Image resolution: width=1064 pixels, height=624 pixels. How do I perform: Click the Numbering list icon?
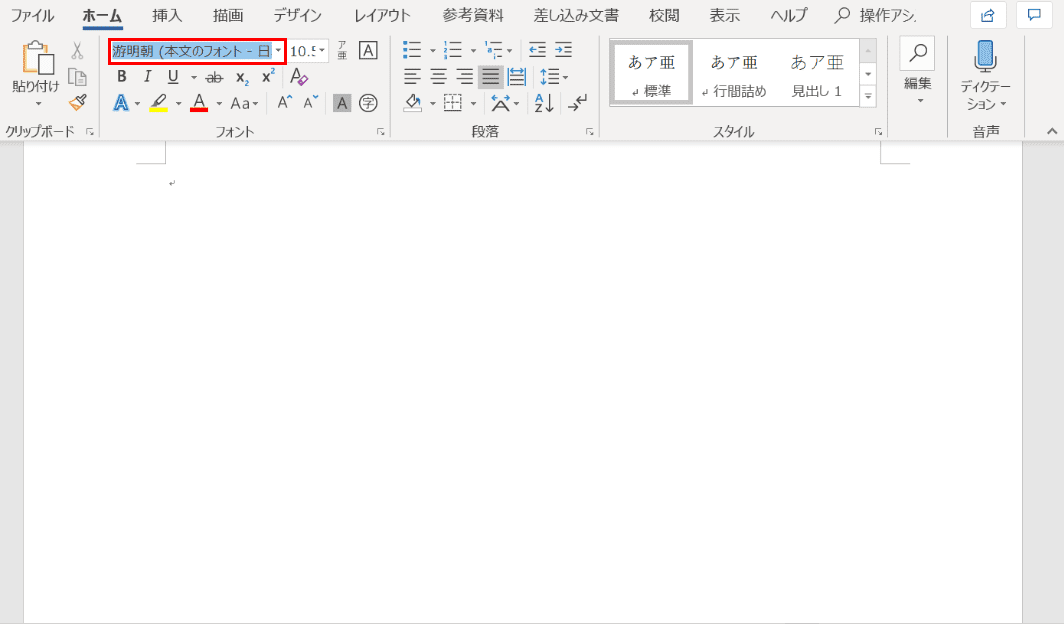coord(453,50)
